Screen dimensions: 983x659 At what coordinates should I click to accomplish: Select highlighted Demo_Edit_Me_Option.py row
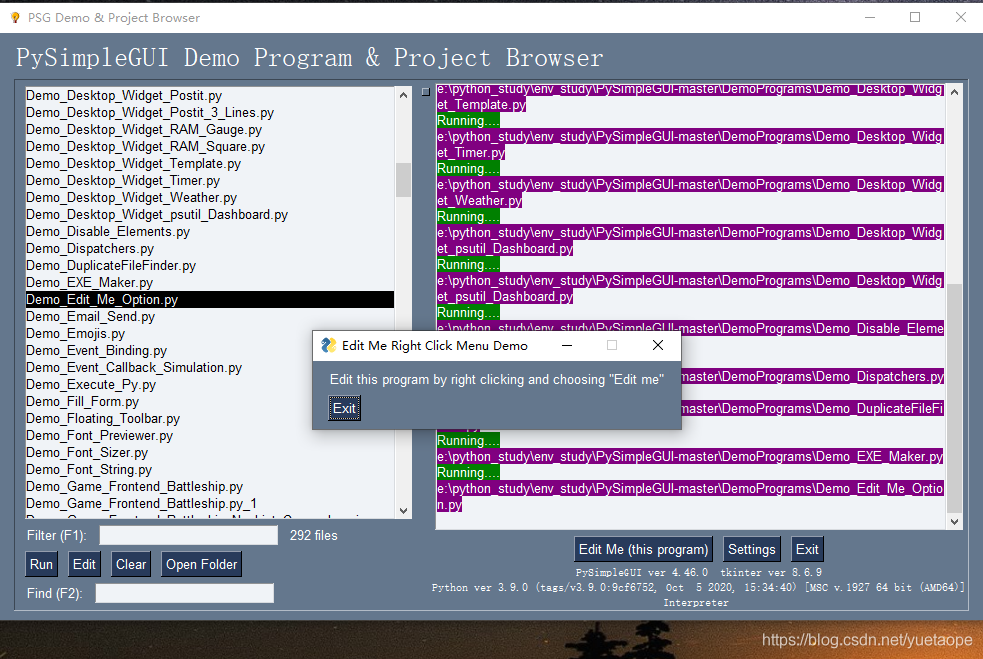pyautogui.click(x=209, y=299)
